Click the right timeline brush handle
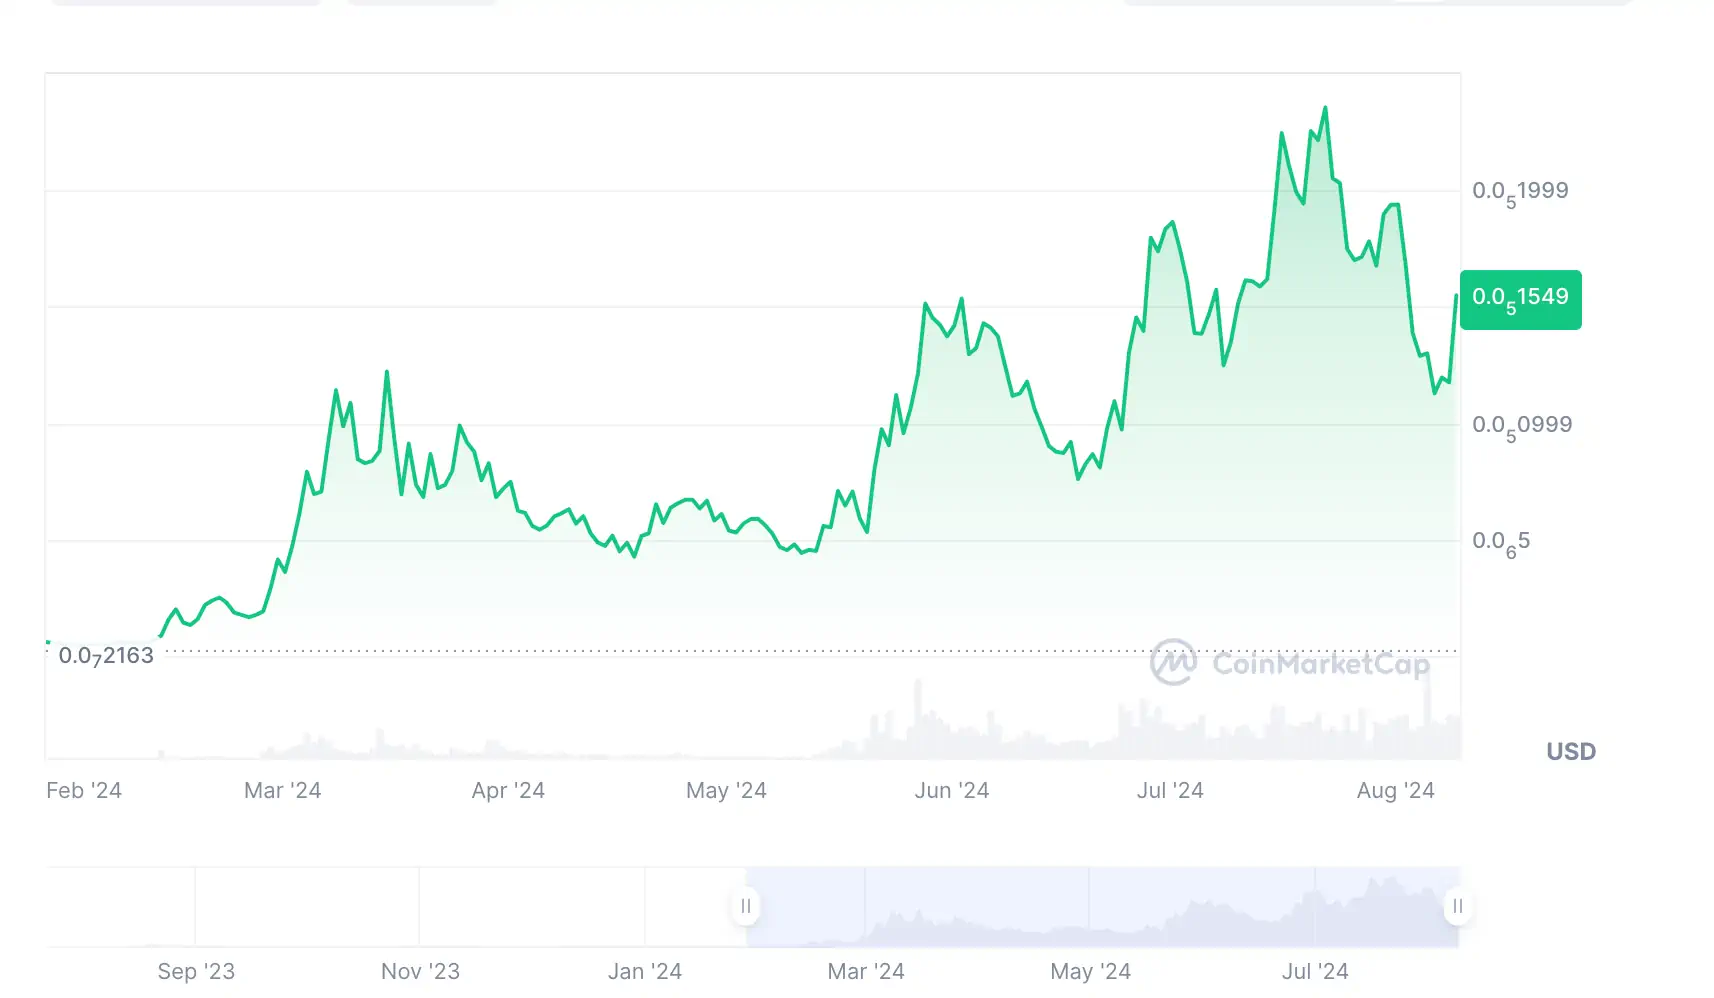Image resolution: width=1714 pixels, height=998 pixels. click(x=1457, y=906)
